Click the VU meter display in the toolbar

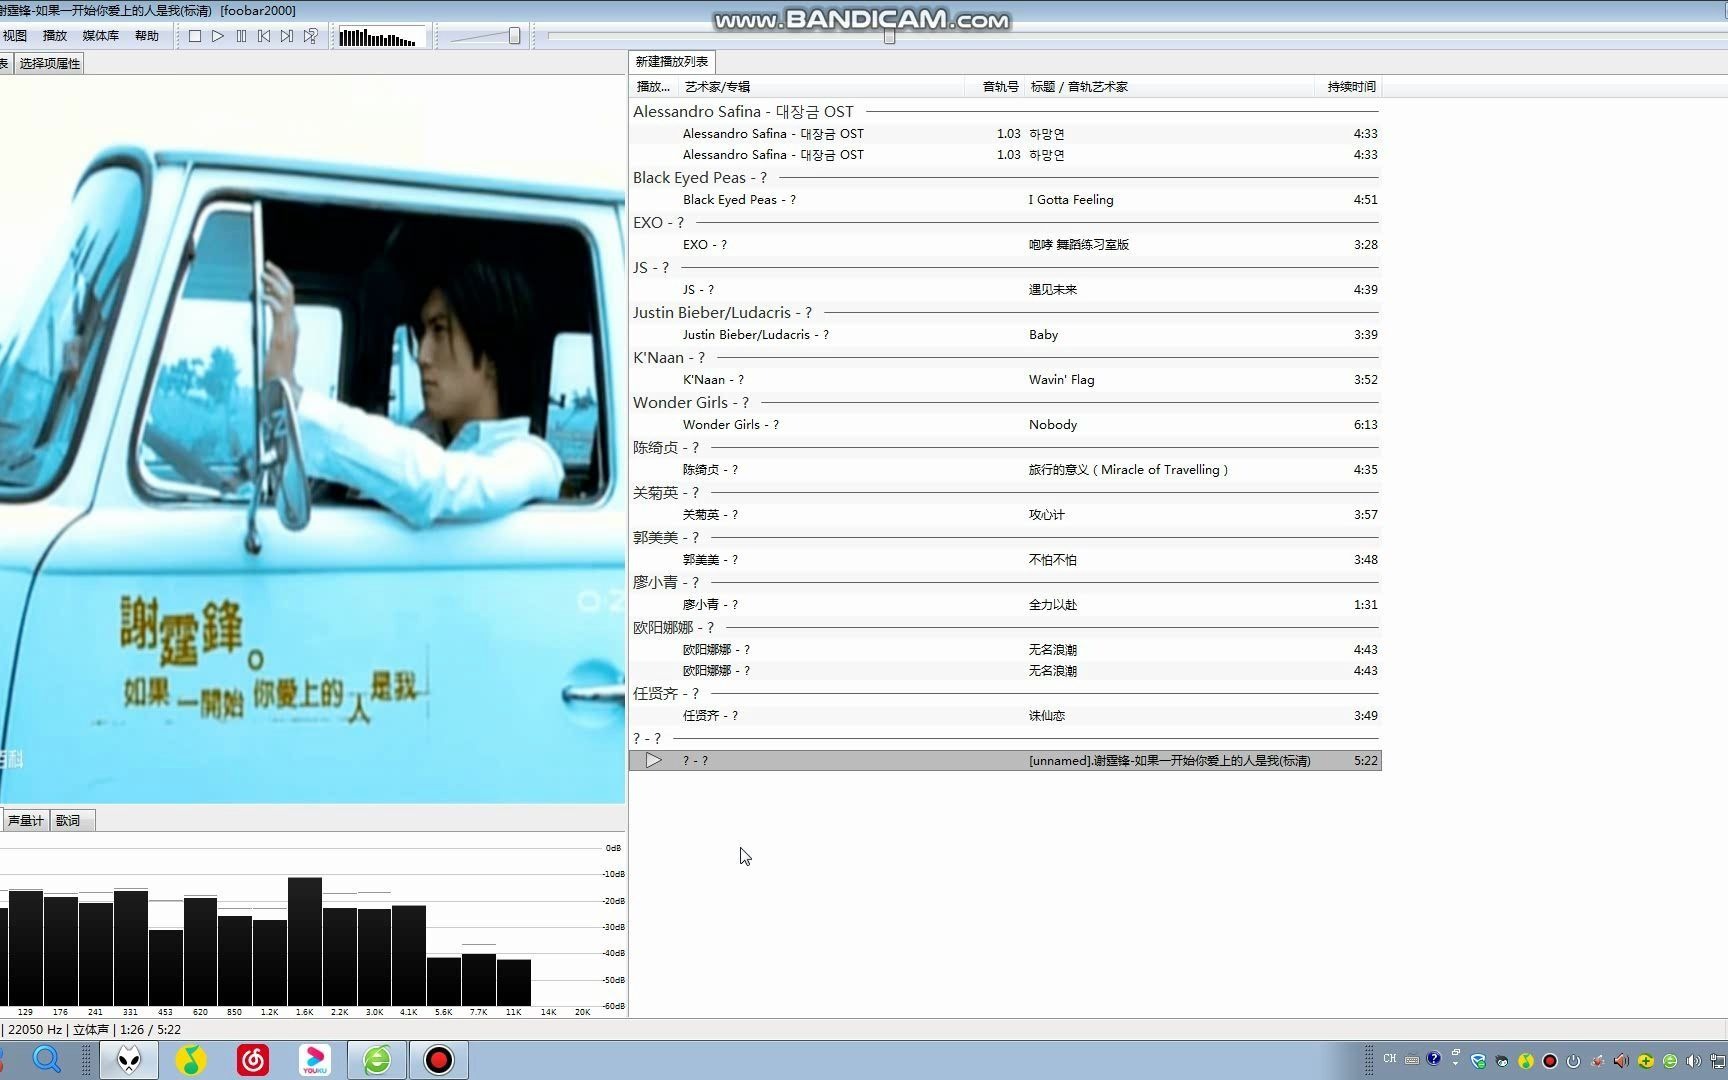pos(381,38)
